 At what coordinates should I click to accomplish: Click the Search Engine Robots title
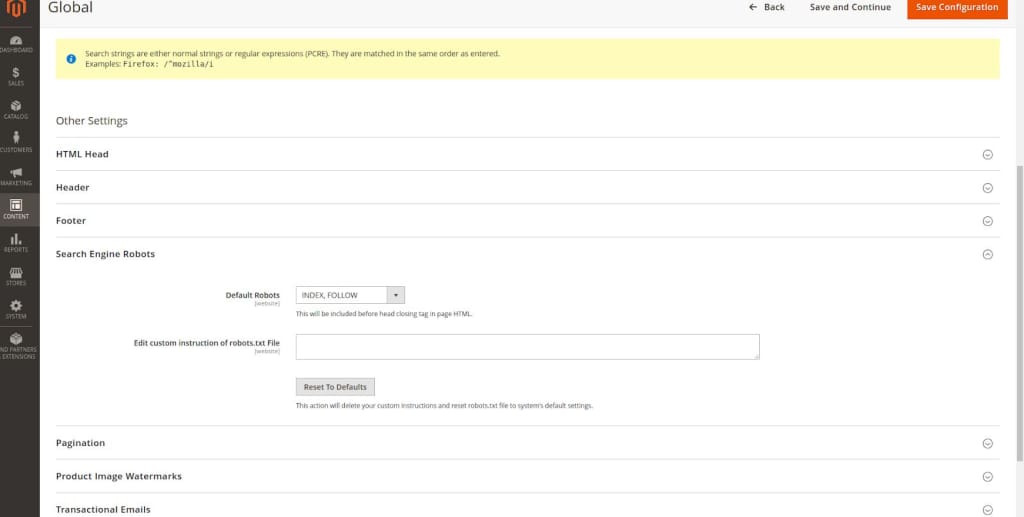[105, 254]
